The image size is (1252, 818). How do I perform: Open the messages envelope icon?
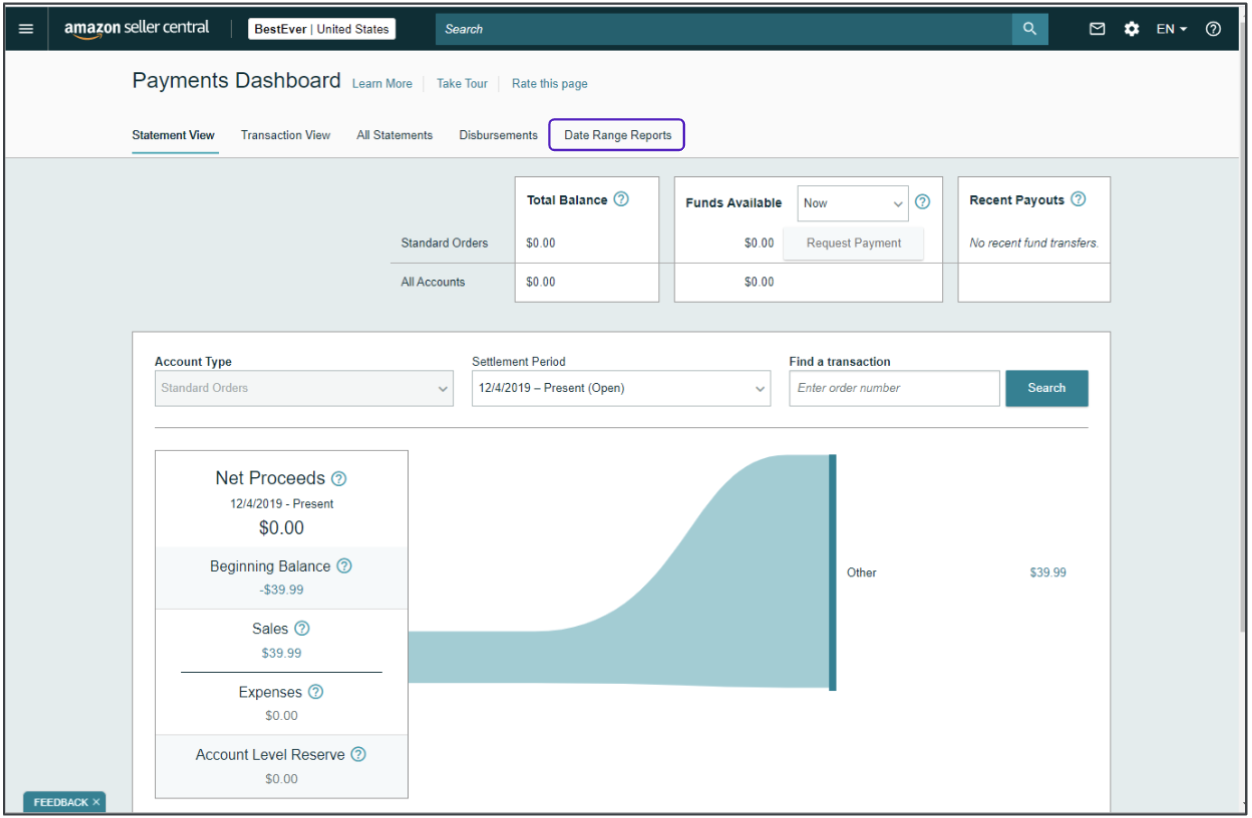tap(1097, 29)
